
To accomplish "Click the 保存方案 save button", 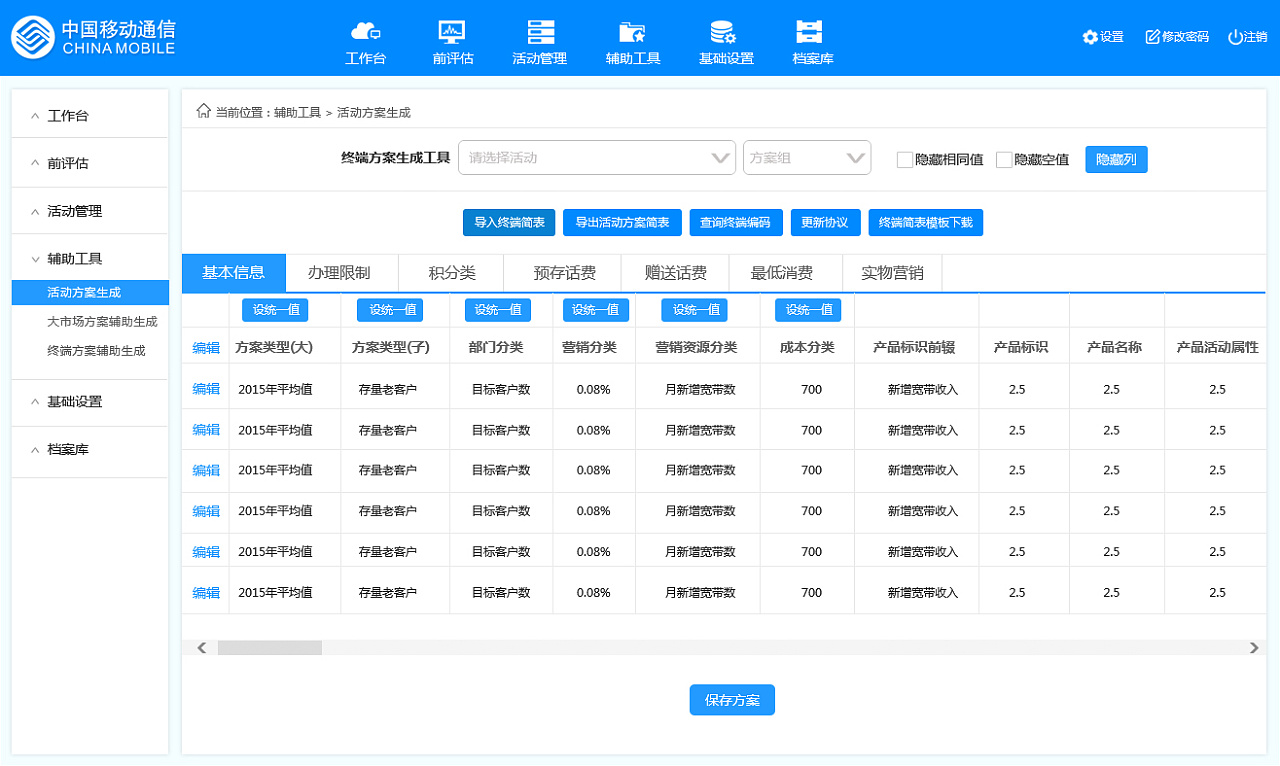I will [731, 699].
